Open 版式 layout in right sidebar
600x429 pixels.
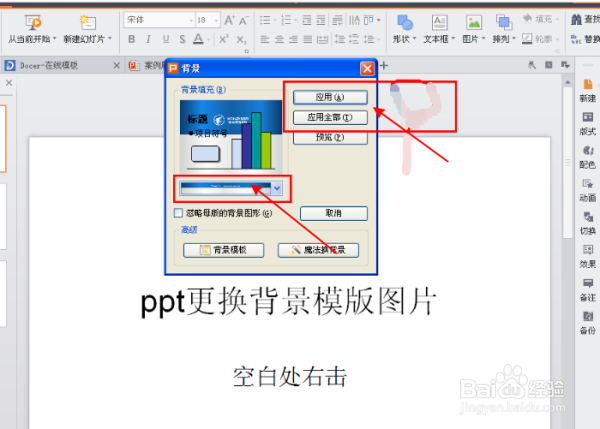[x=588, y=124]
